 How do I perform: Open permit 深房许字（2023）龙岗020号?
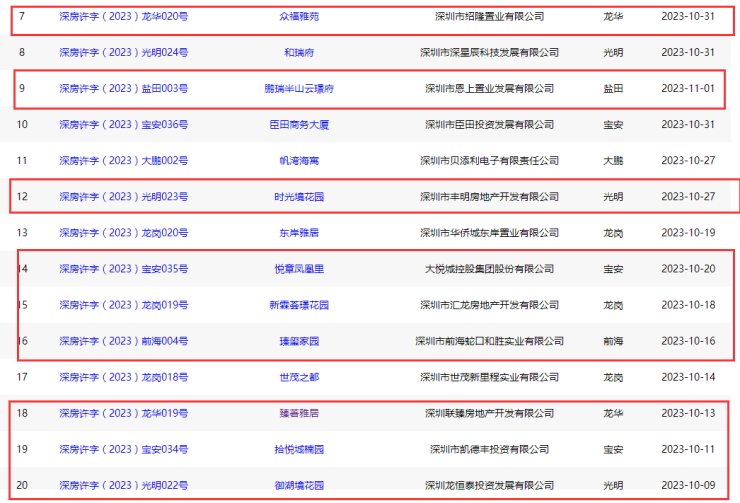(124, 233)
